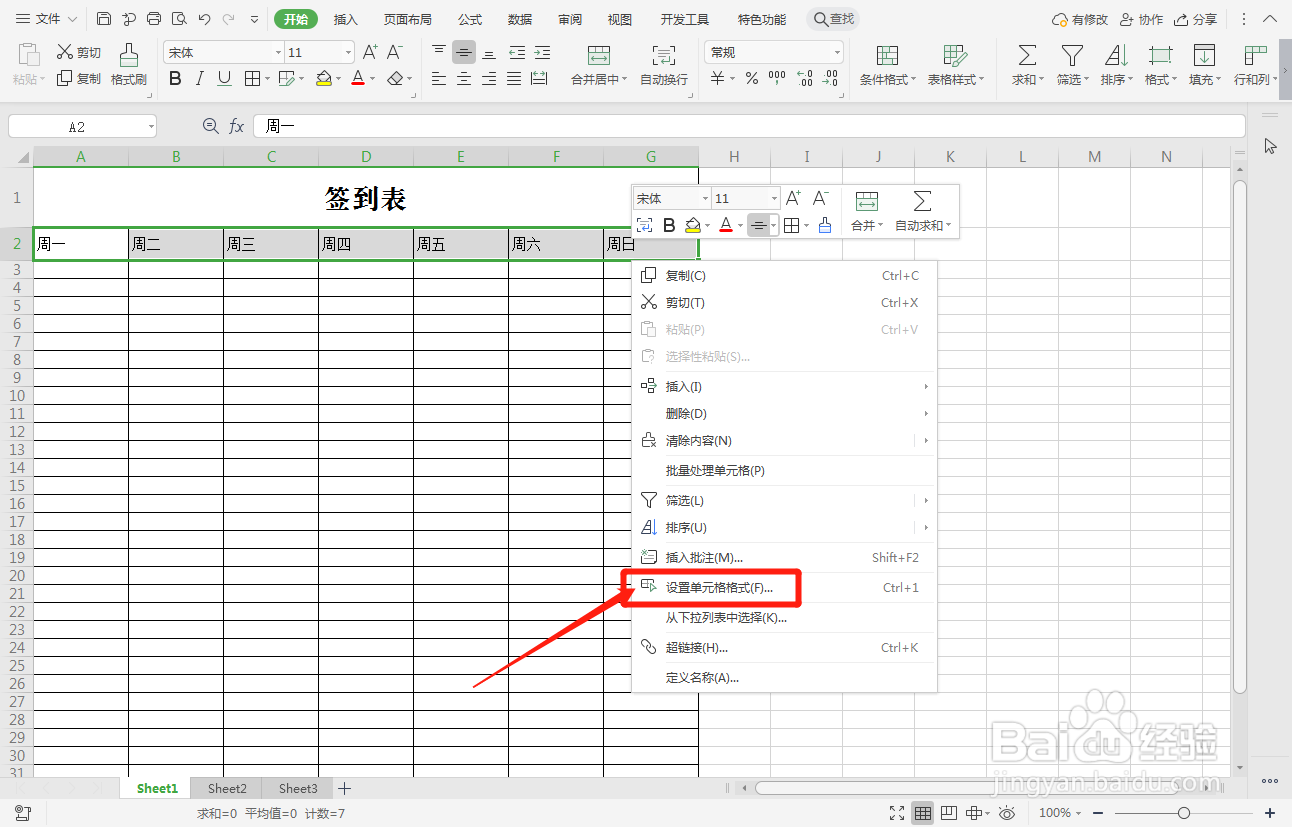Click the Table Style (表格样式) icon

pyautogui.click(x=955, y=55)
